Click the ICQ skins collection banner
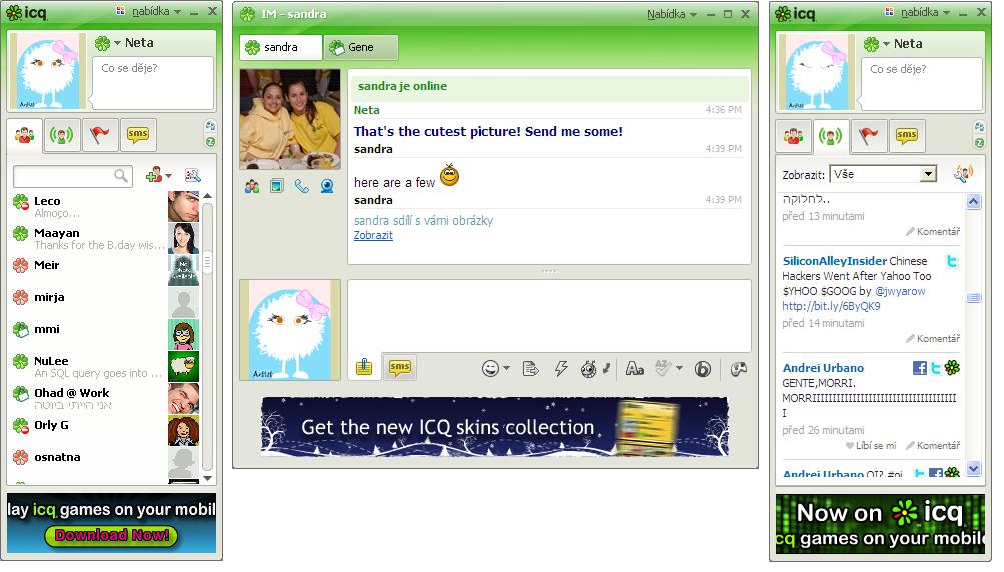Viewport: 1004px width, 572px height. (x=494, y=427)
